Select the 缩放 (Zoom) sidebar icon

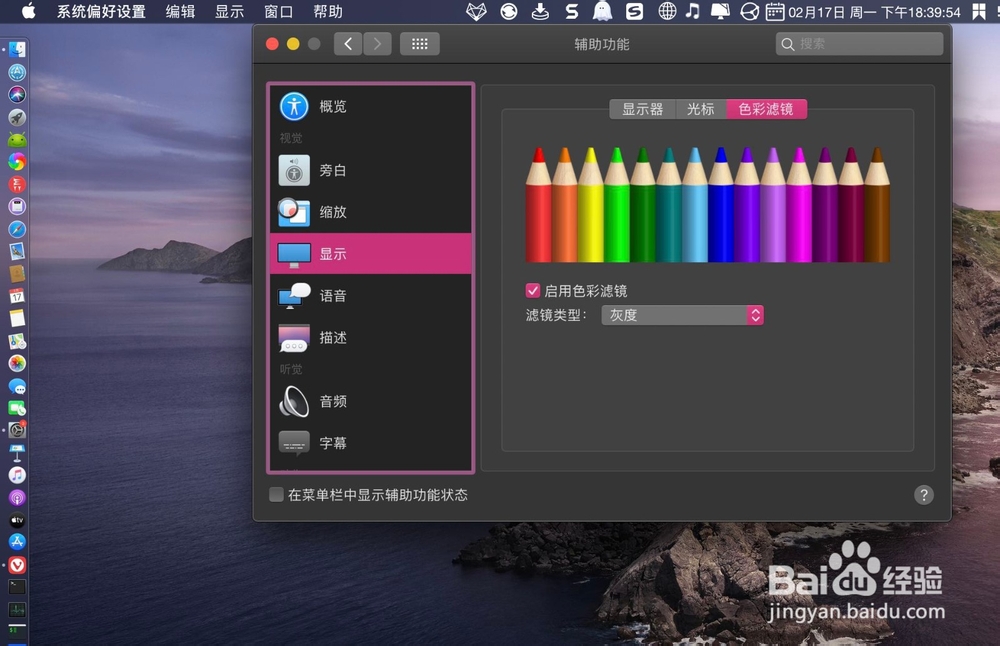pos(333,212)
